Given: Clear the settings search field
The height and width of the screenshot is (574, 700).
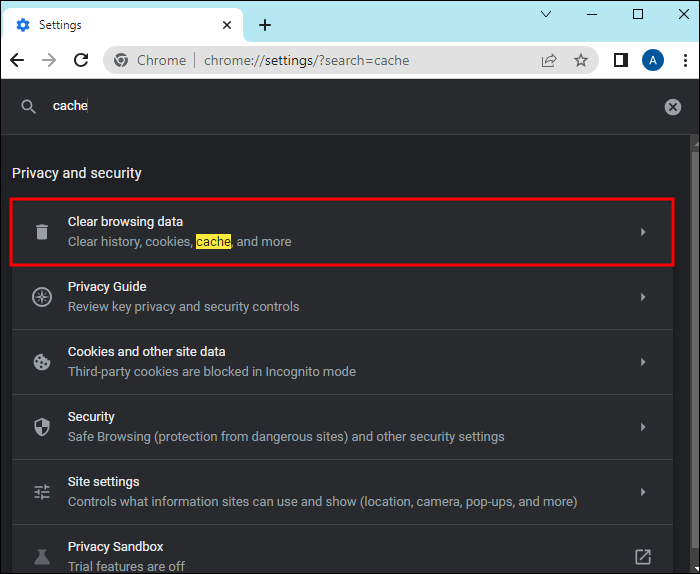Looking at the screenshot, I should (673, 107).
